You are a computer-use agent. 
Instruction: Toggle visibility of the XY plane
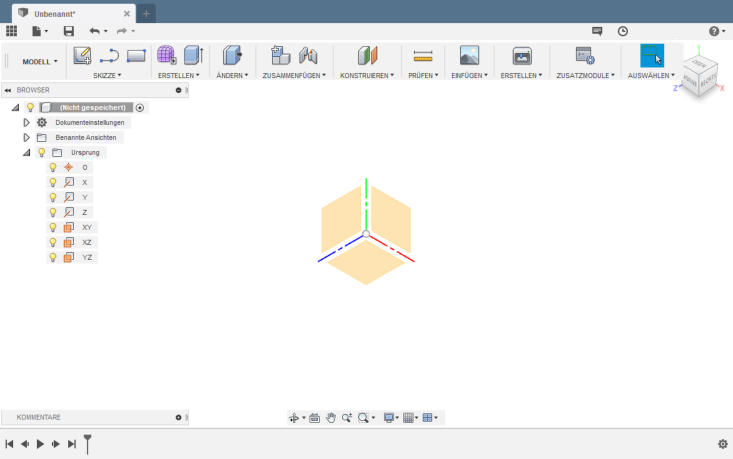coord(53,227)
